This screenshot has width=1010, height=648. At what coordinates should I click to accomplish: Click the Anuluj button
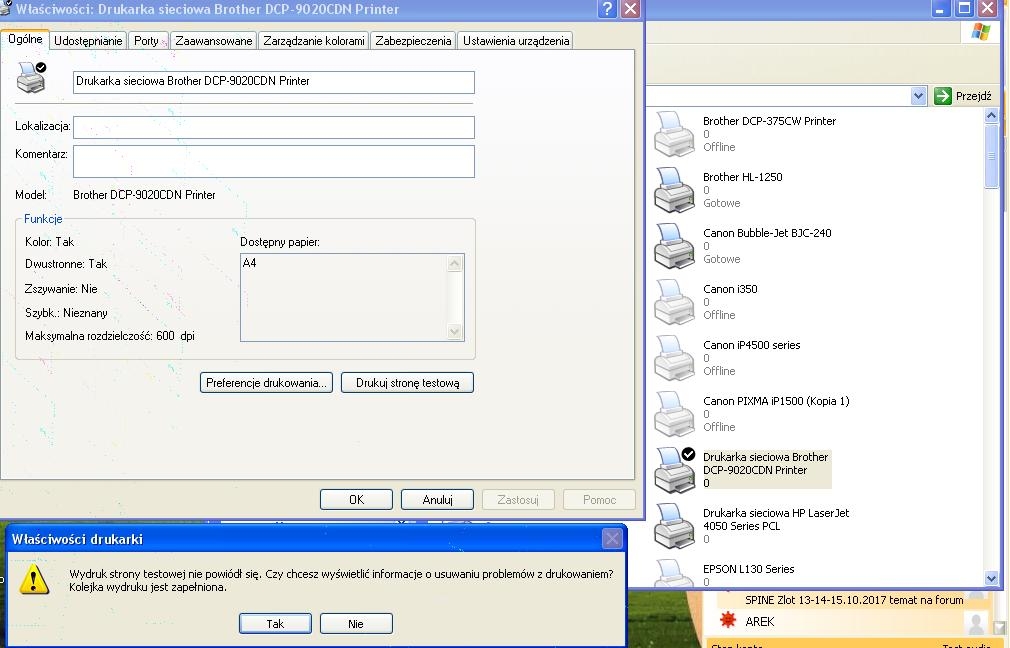click(437, 500)
